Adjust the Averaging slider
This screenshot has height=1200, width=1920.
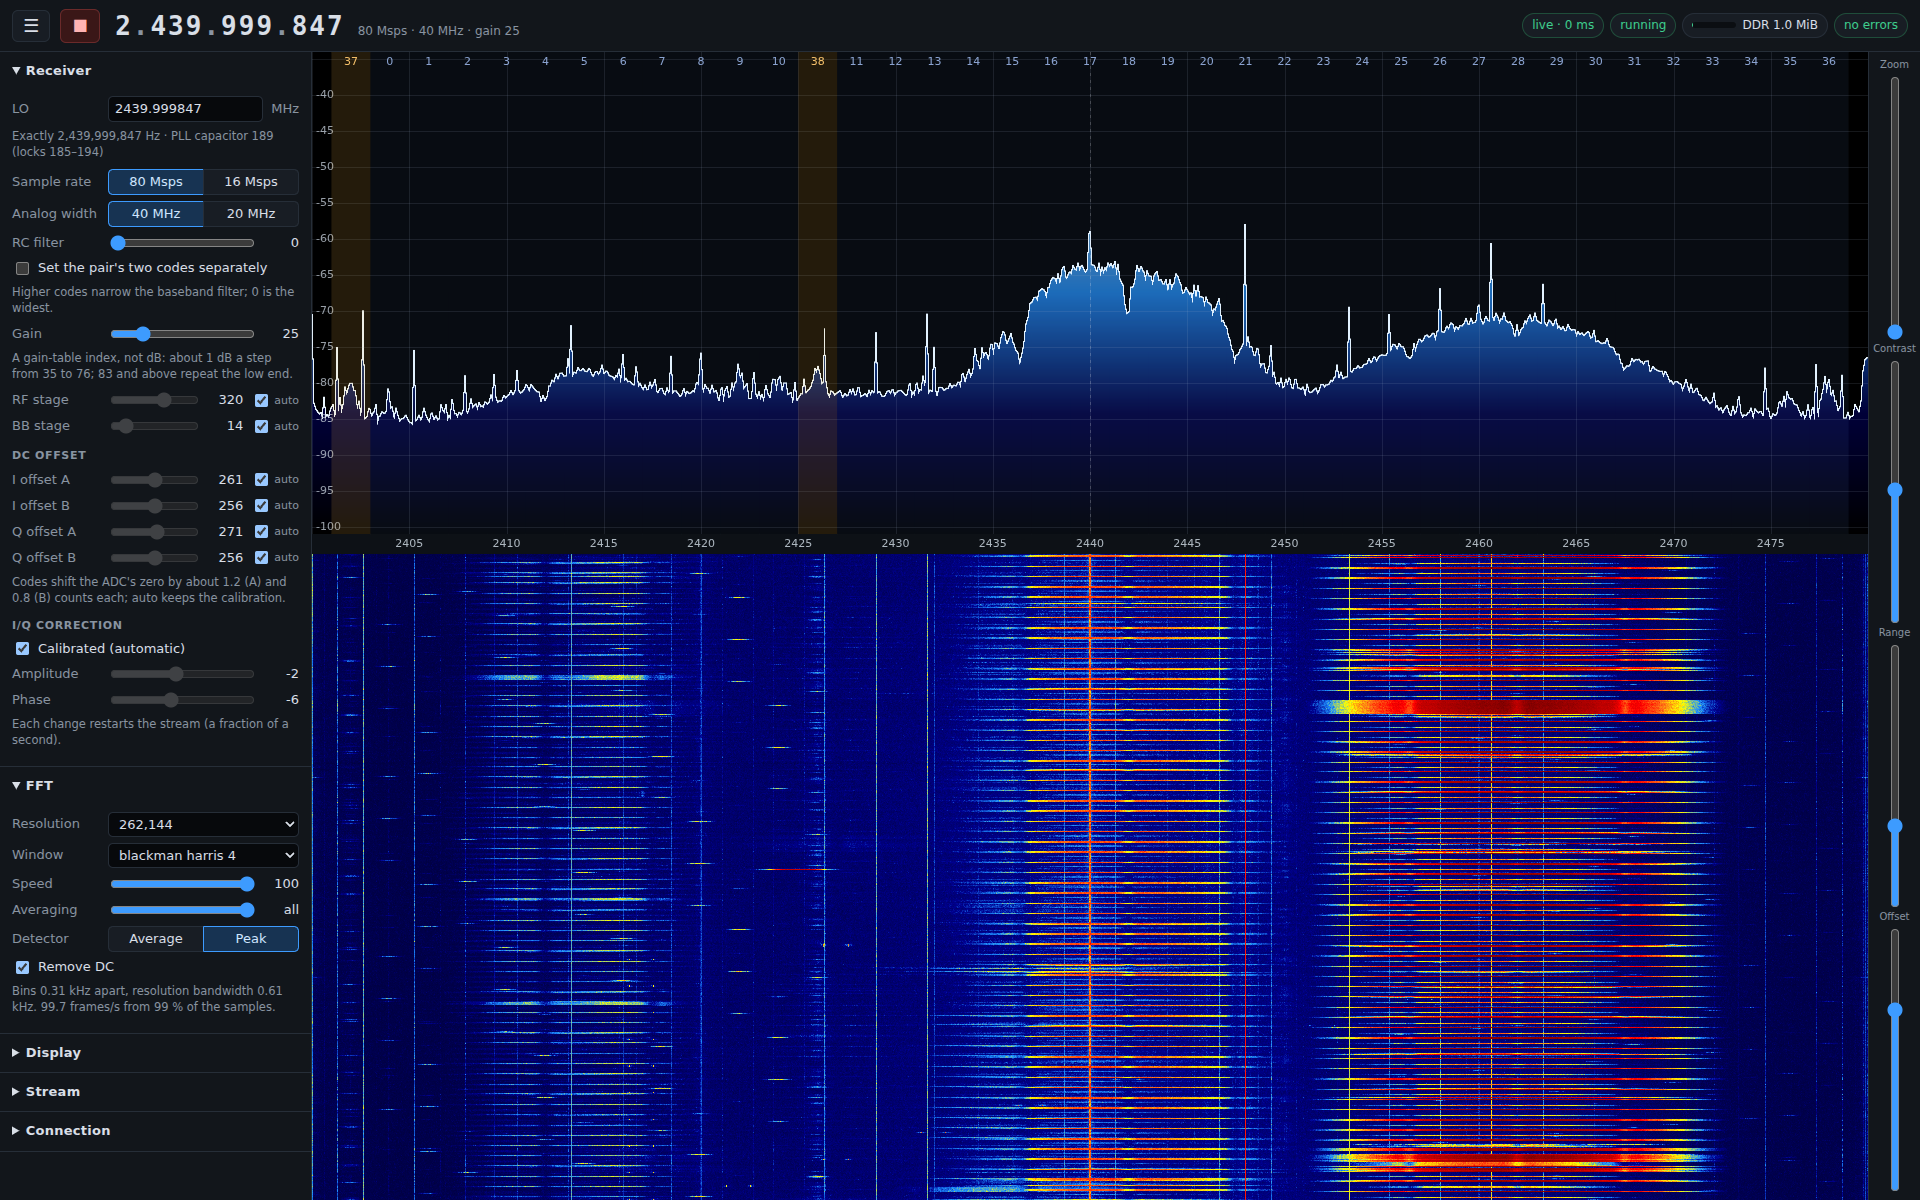(182, 909)
